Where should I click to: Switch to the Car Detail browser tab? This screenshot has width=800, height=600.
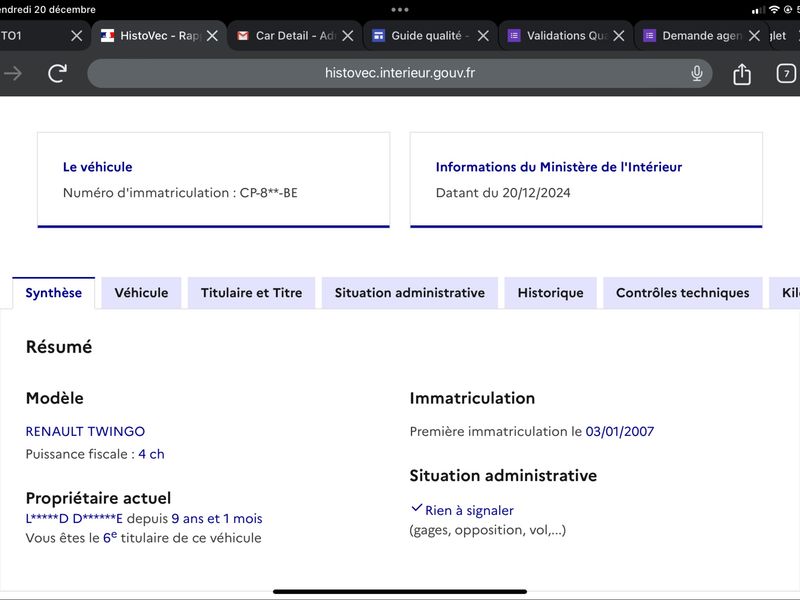point(295,36)
